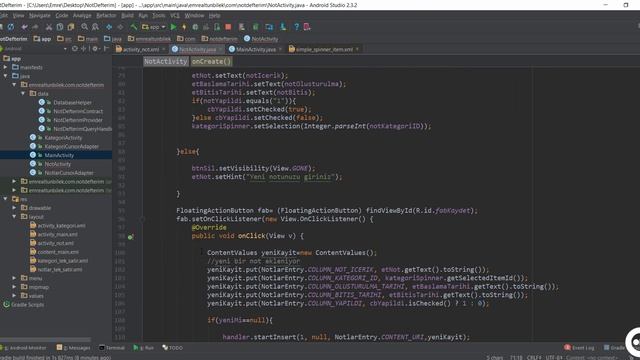Click the Instant Run lightning icon
The width and height of the screenshot is (640, 360).
click(184, 27)
